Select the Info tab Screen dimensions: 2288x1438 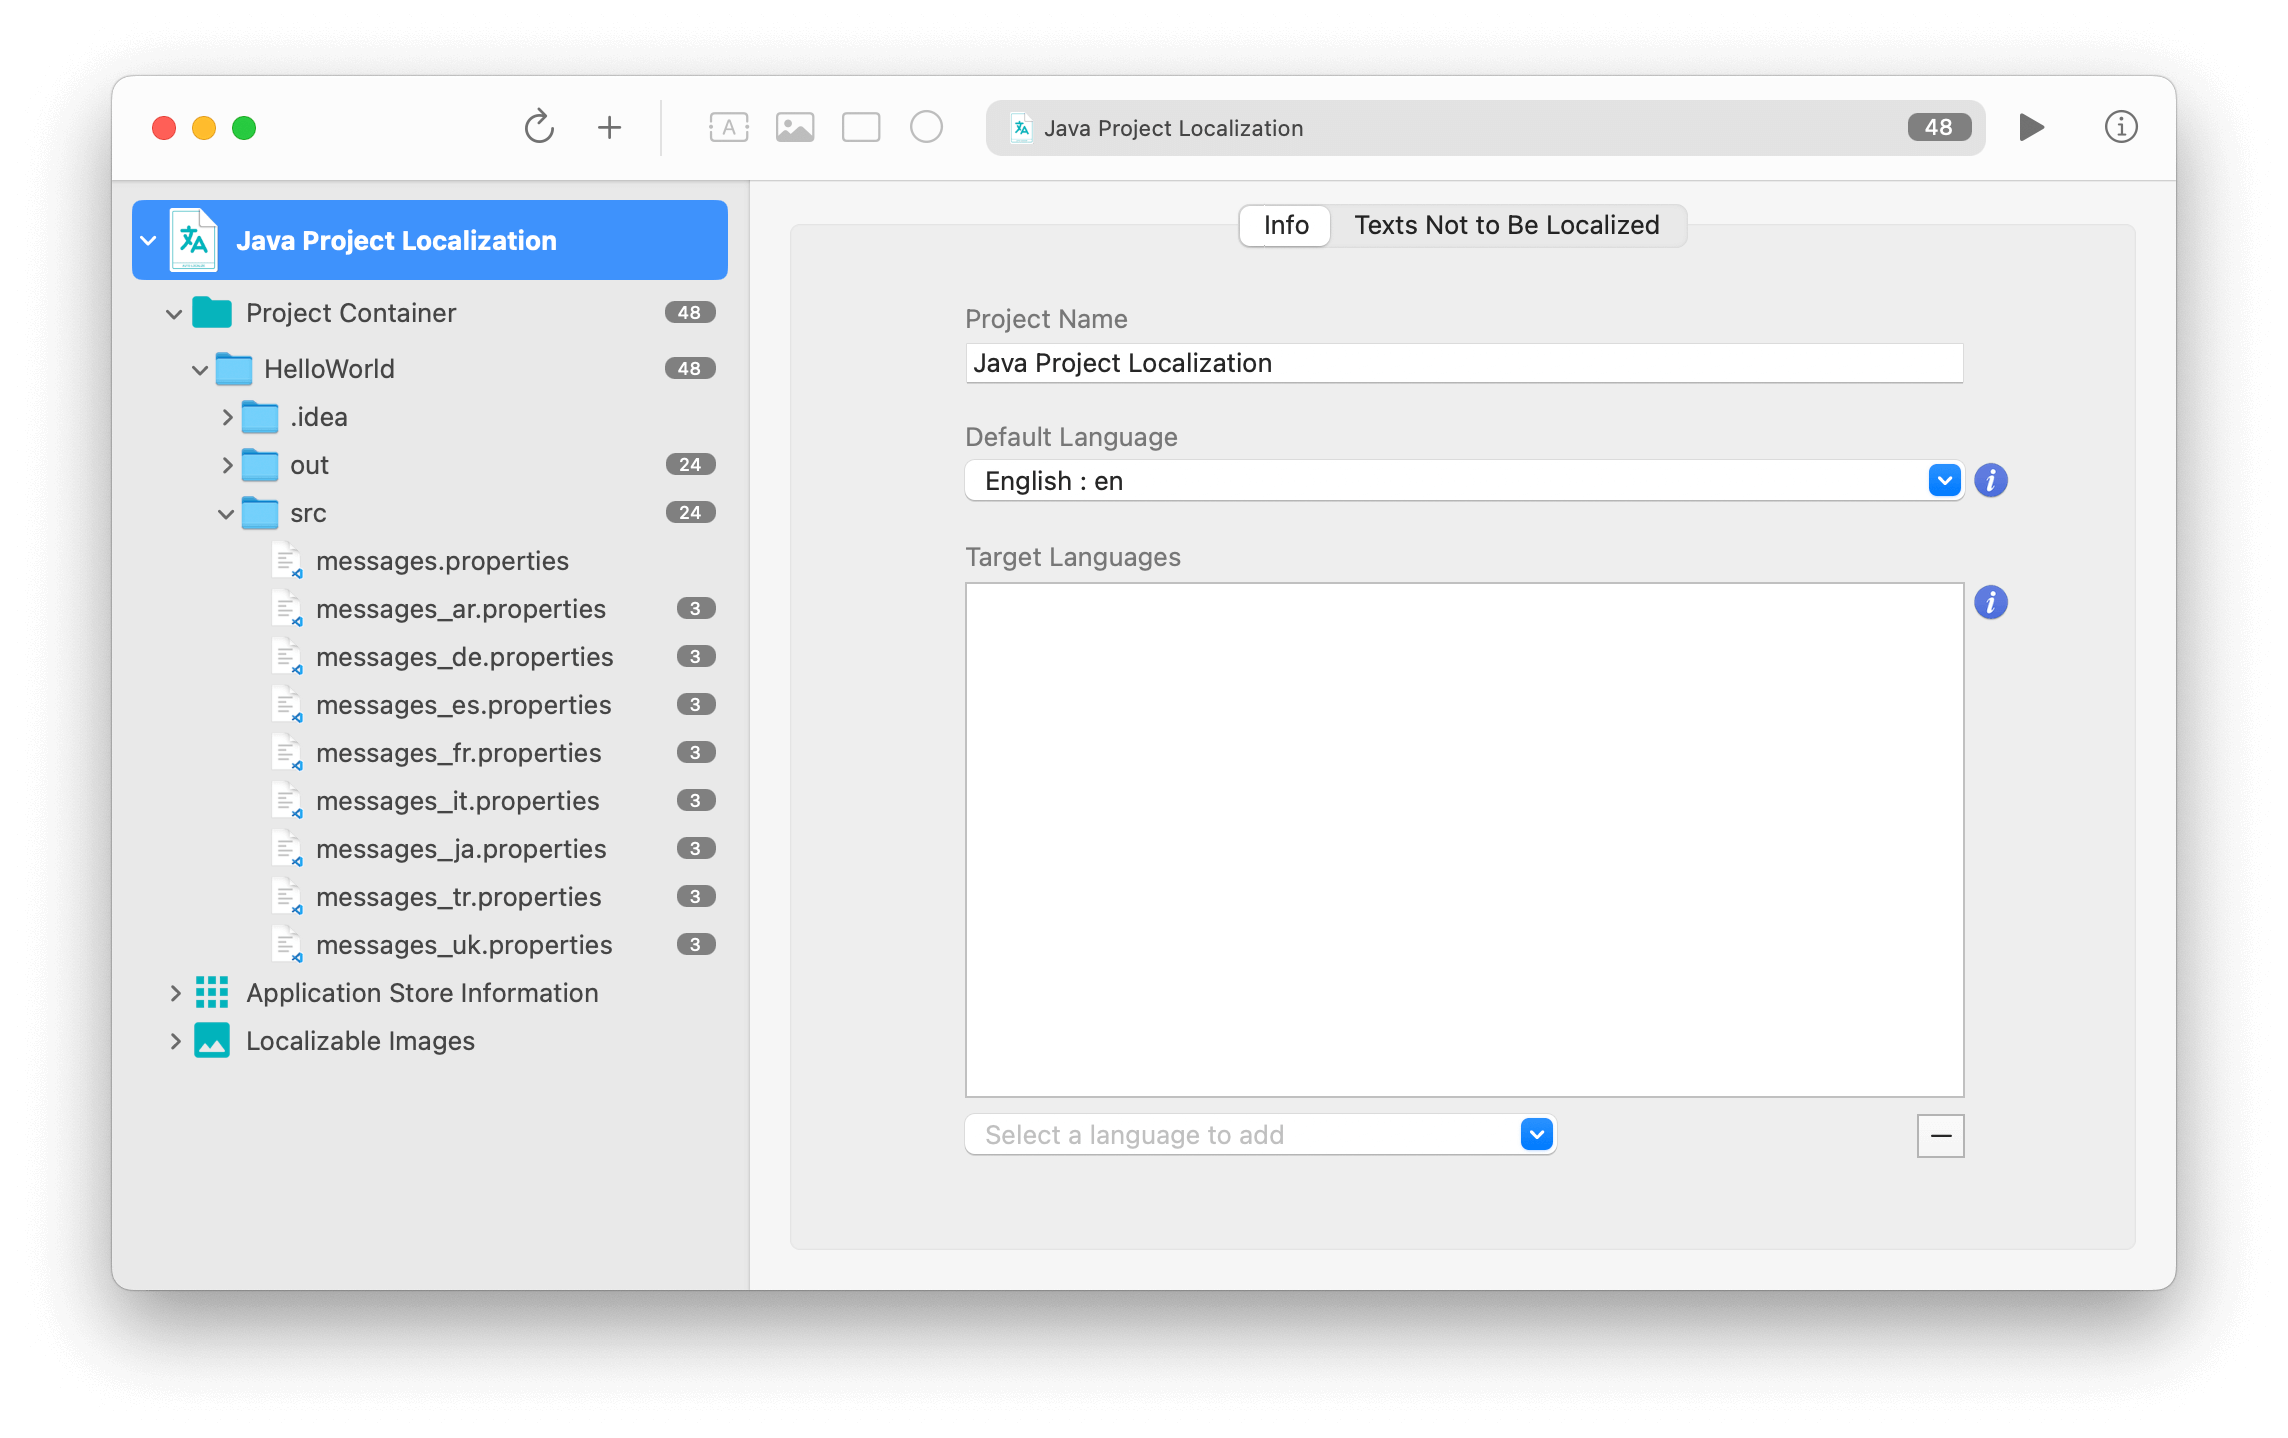tap(1285, 225)
